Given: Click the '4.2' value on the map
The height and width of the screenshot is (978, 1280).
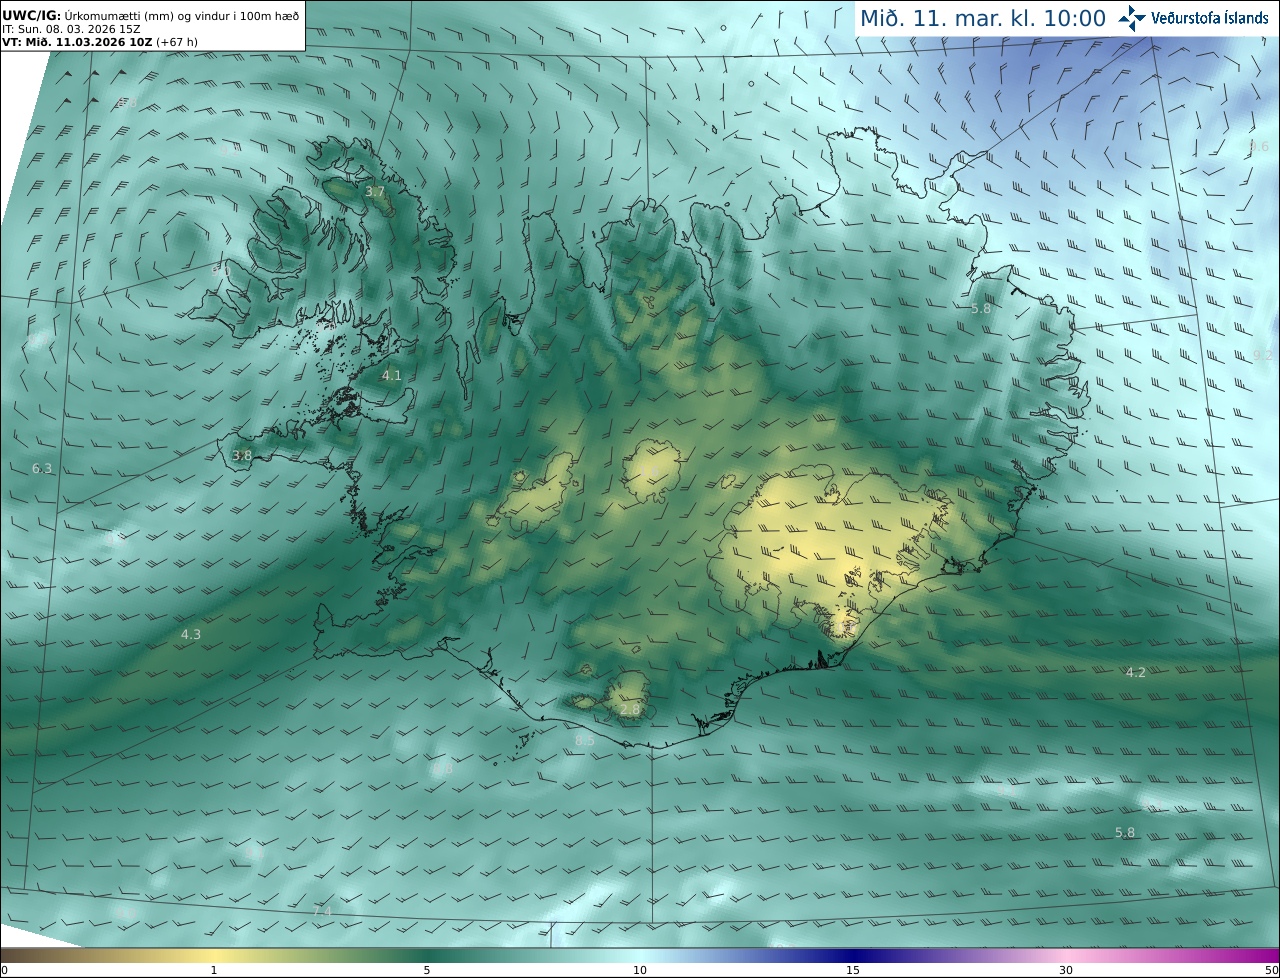Looking at the screenshot, I should [1136, 673].
